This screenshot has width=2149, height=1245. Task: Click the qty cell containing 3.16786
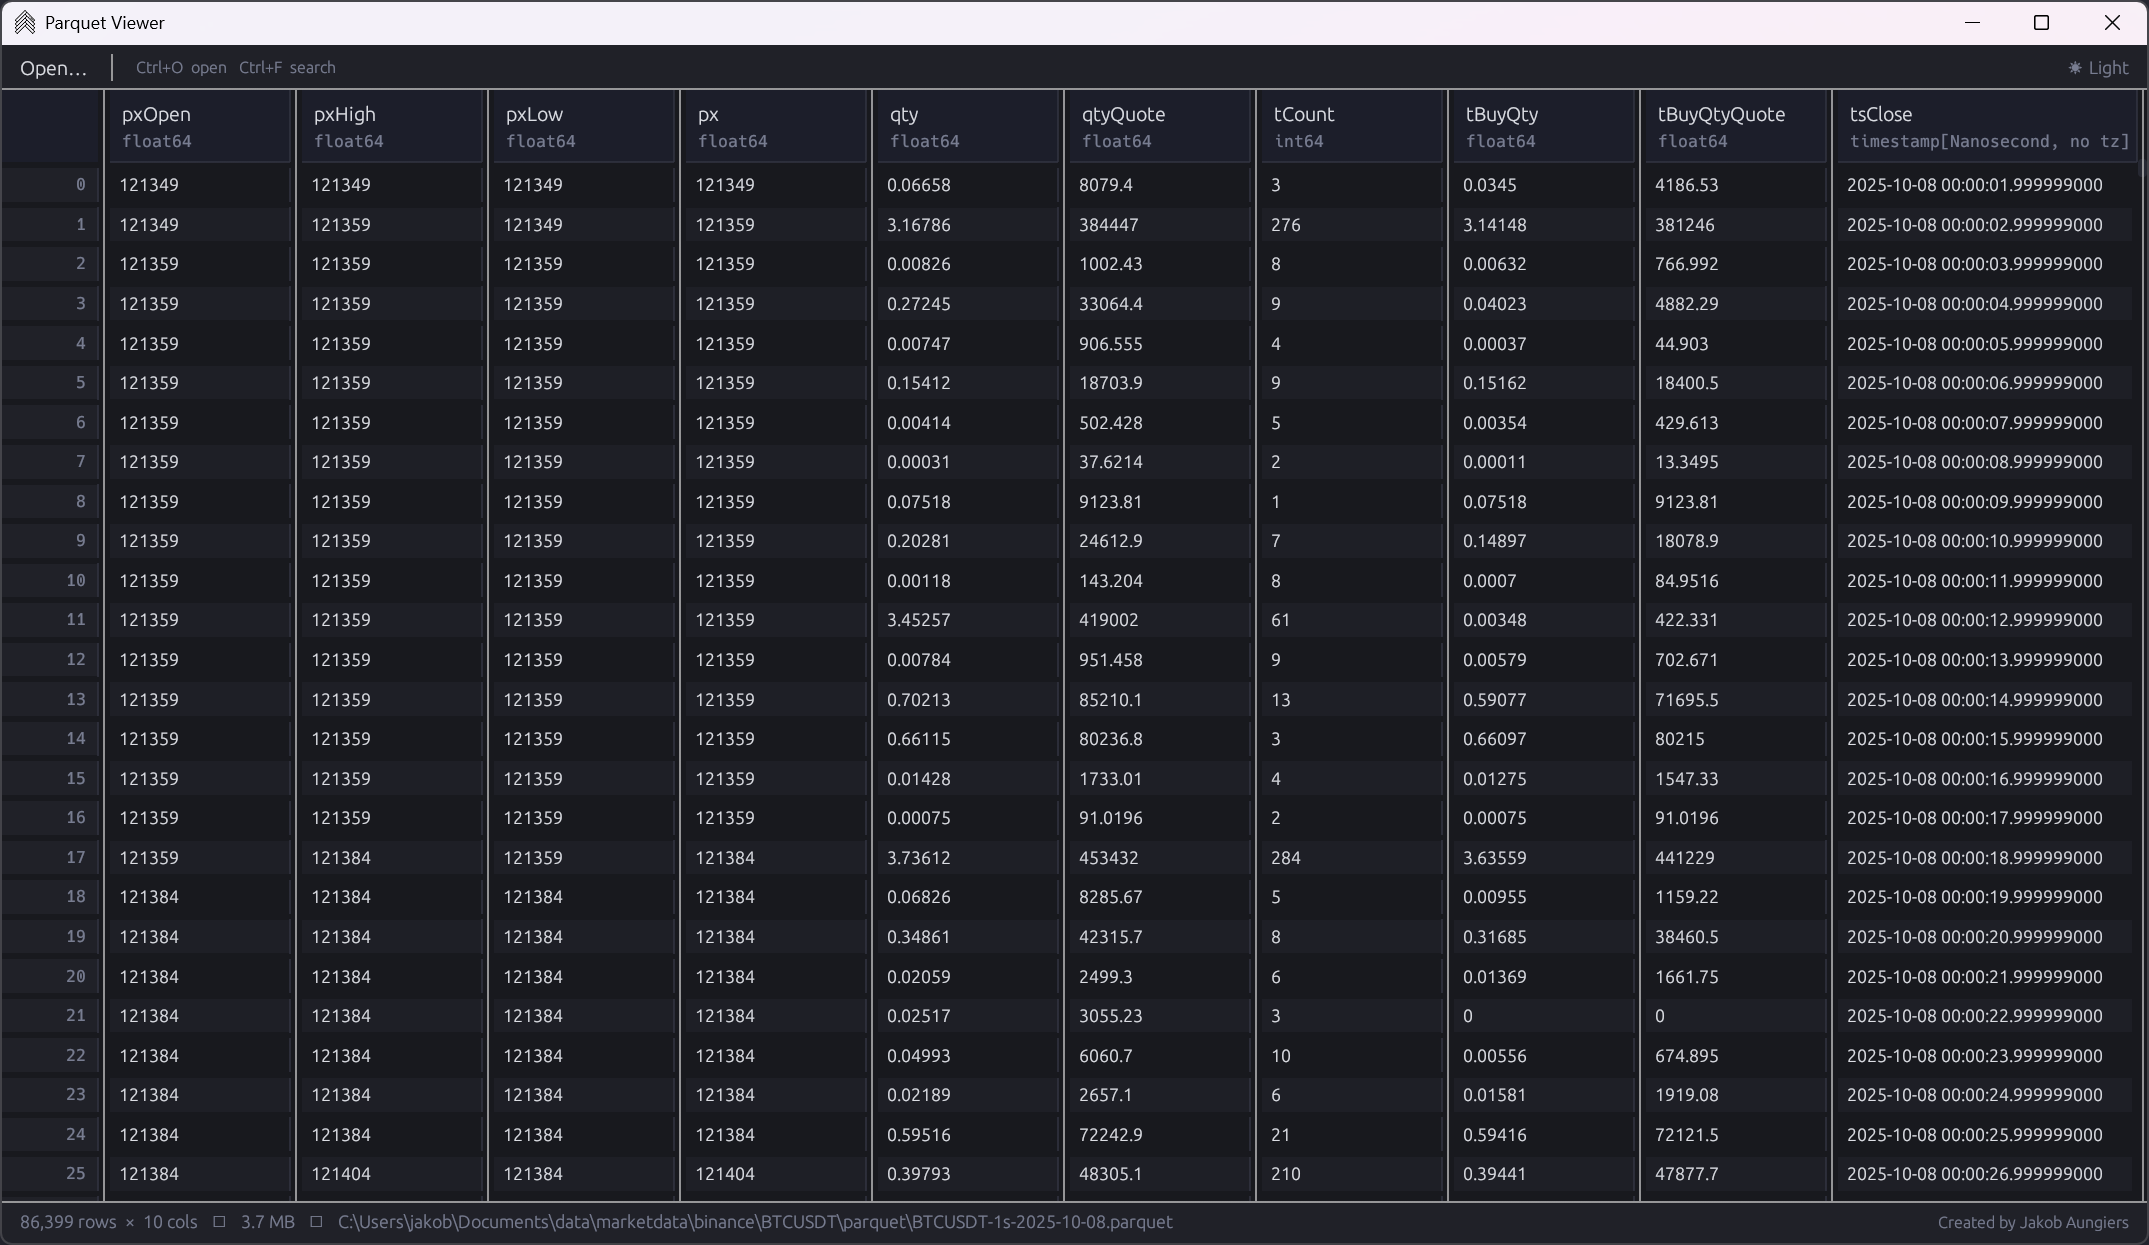(x=918, y=224)
